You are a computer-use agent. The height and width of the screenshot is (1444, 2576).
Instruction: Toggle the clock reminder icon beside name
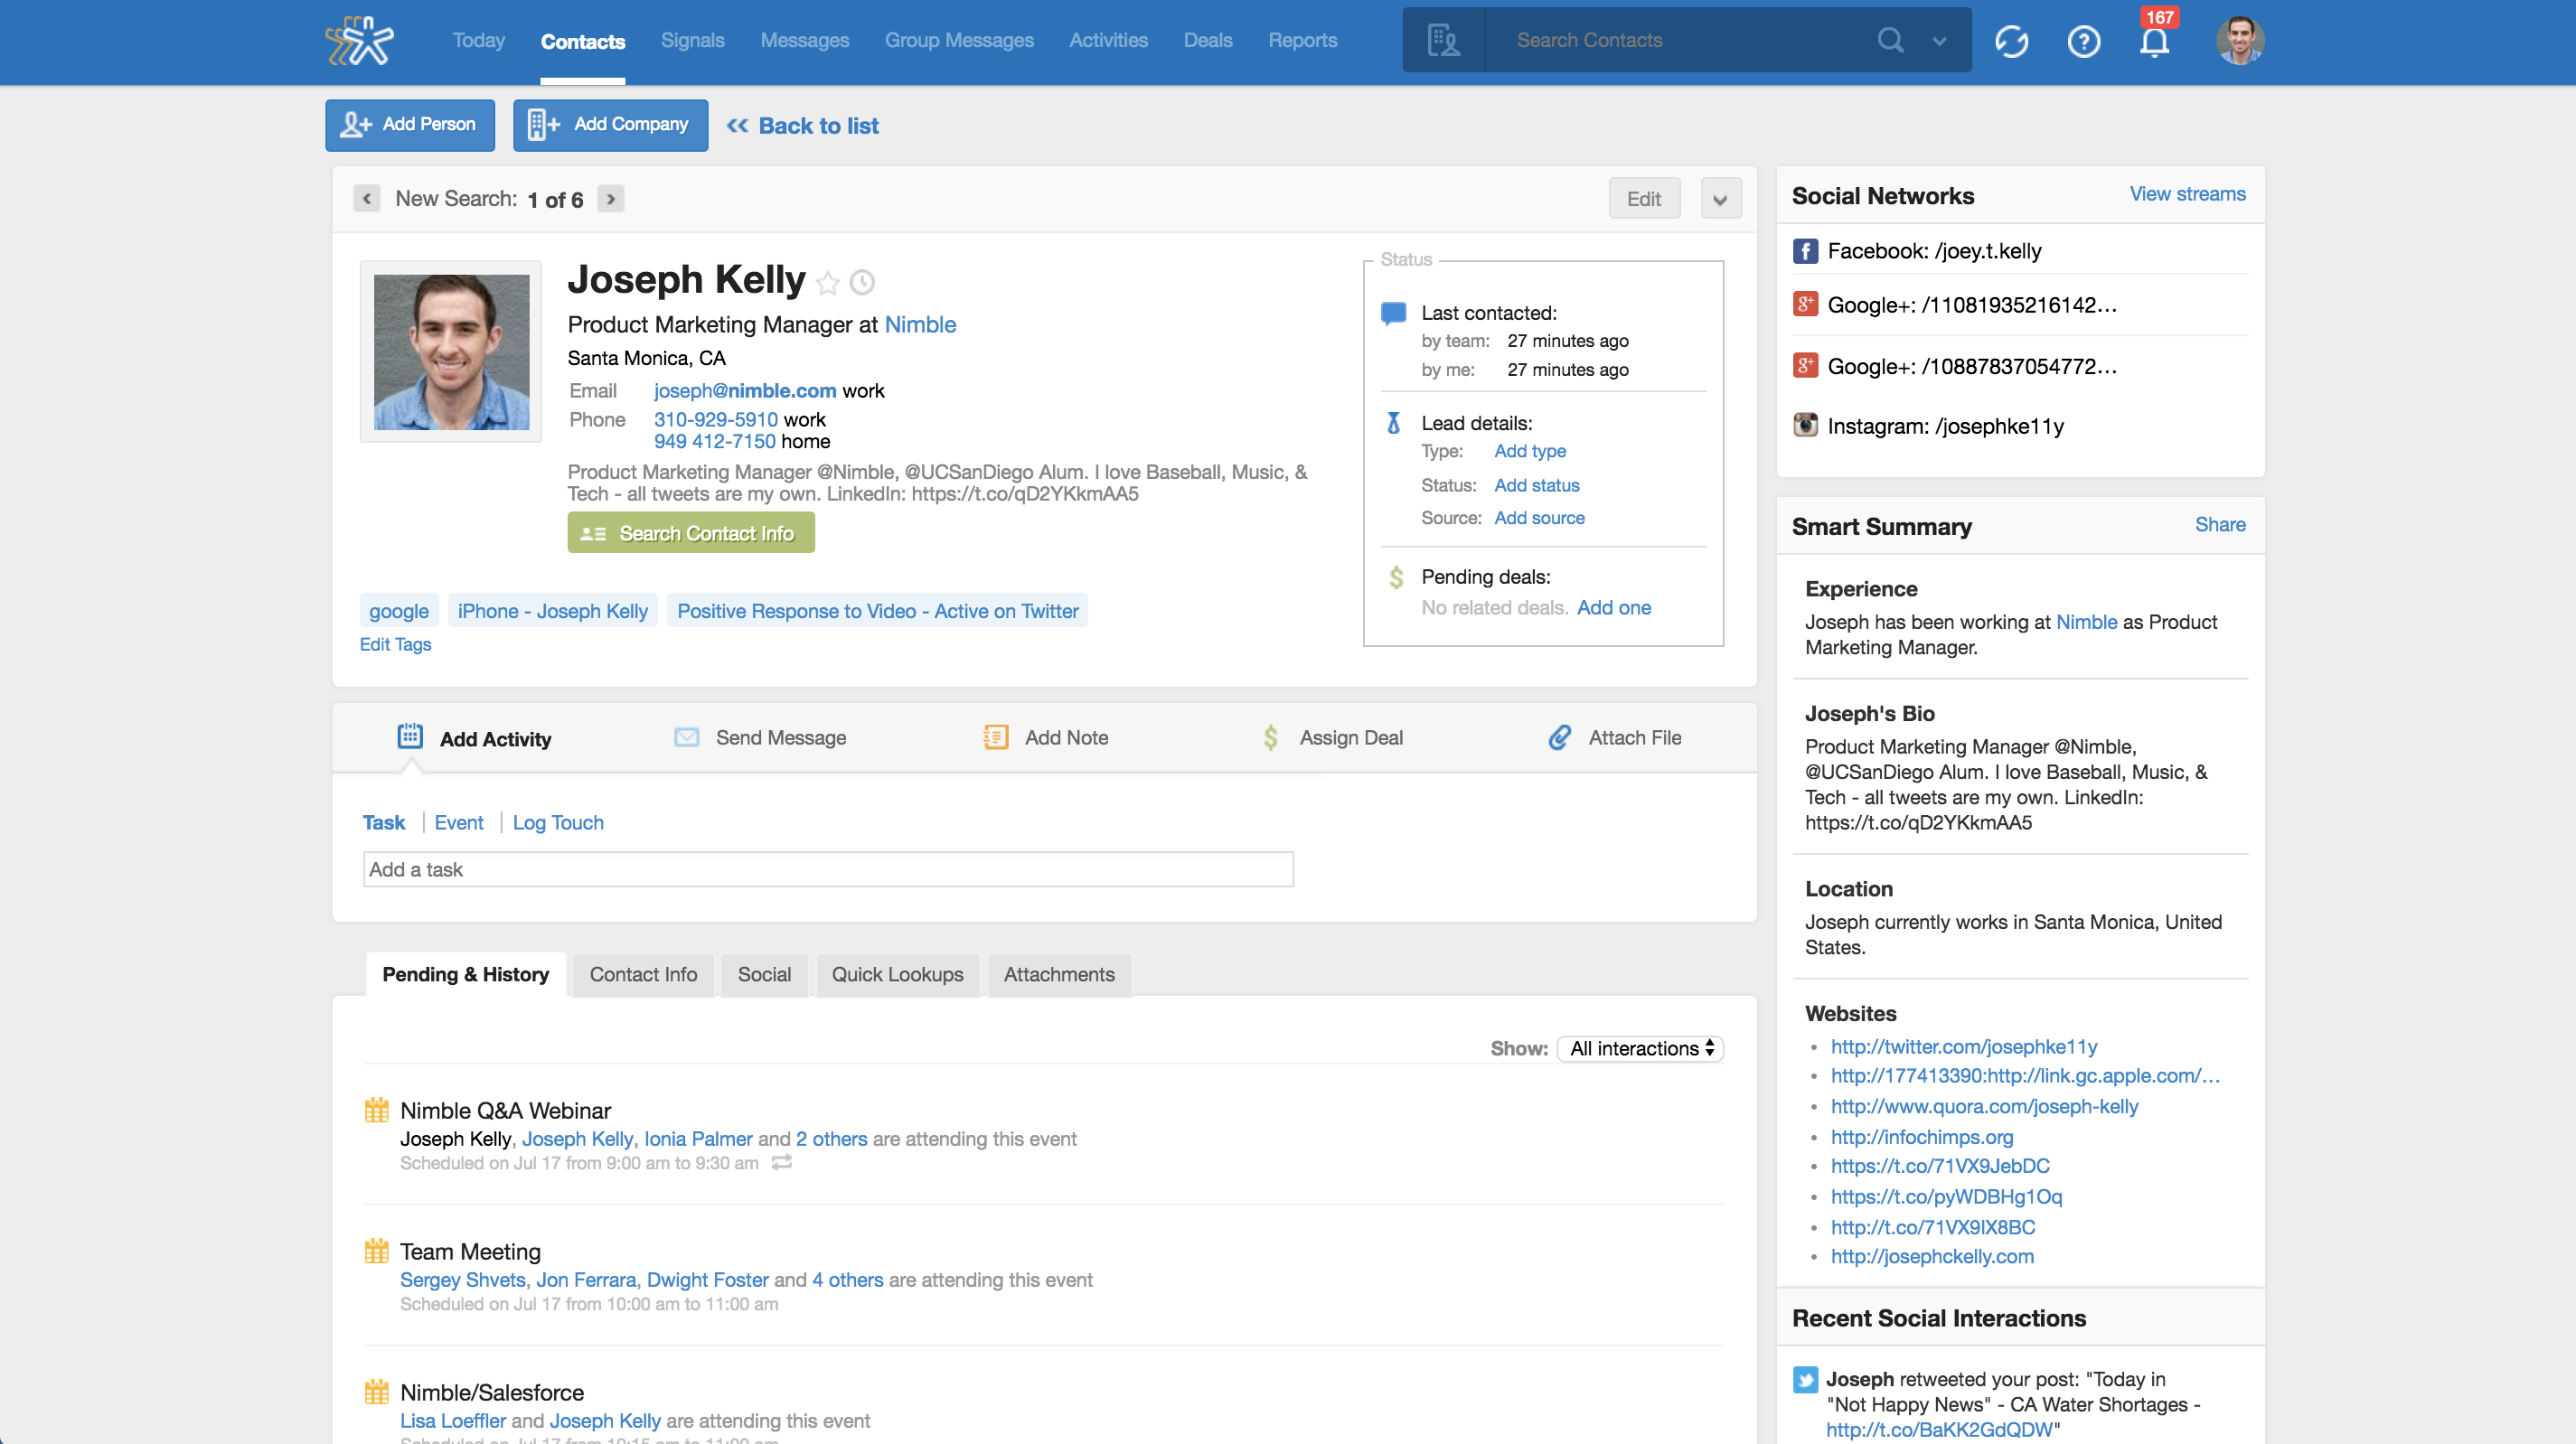pos(862,283)
